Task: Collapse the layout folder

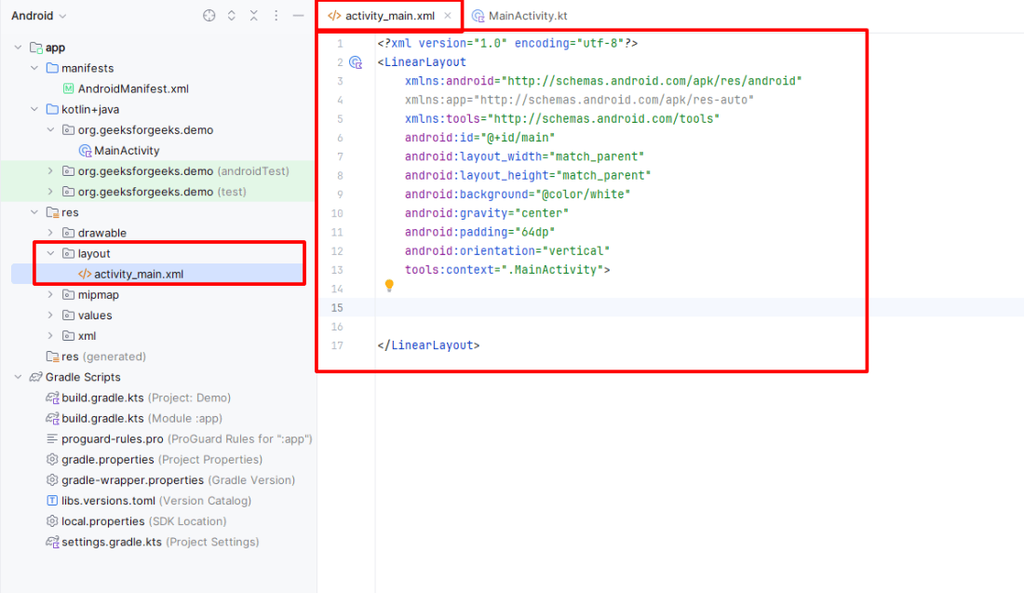Action: (51, 253)
